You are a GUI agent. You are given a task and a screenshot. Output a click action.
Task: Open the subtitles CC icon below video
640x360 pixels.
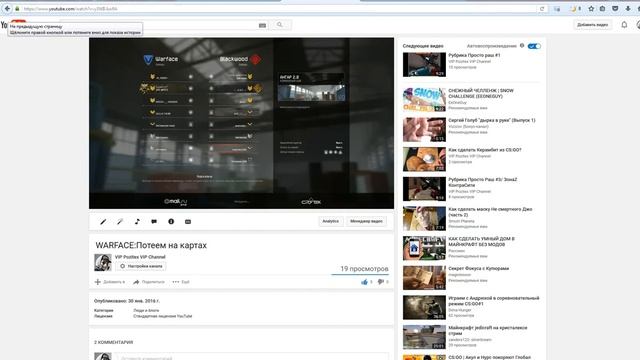click(188, 222)
